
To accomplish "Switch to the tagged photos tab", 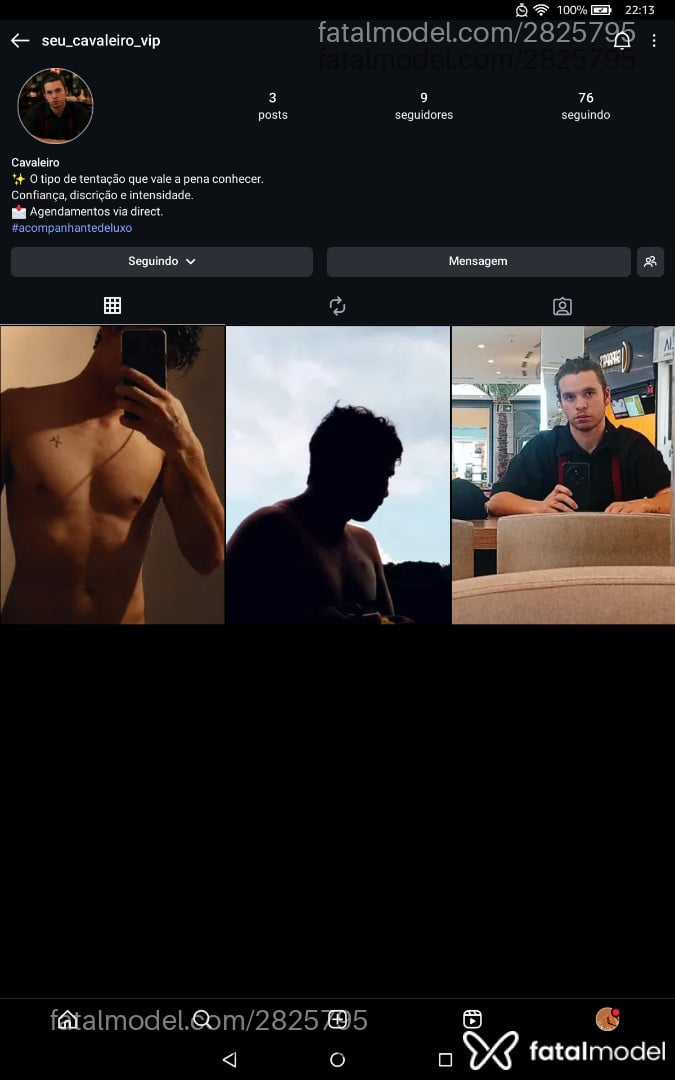I will pos(562,306).
